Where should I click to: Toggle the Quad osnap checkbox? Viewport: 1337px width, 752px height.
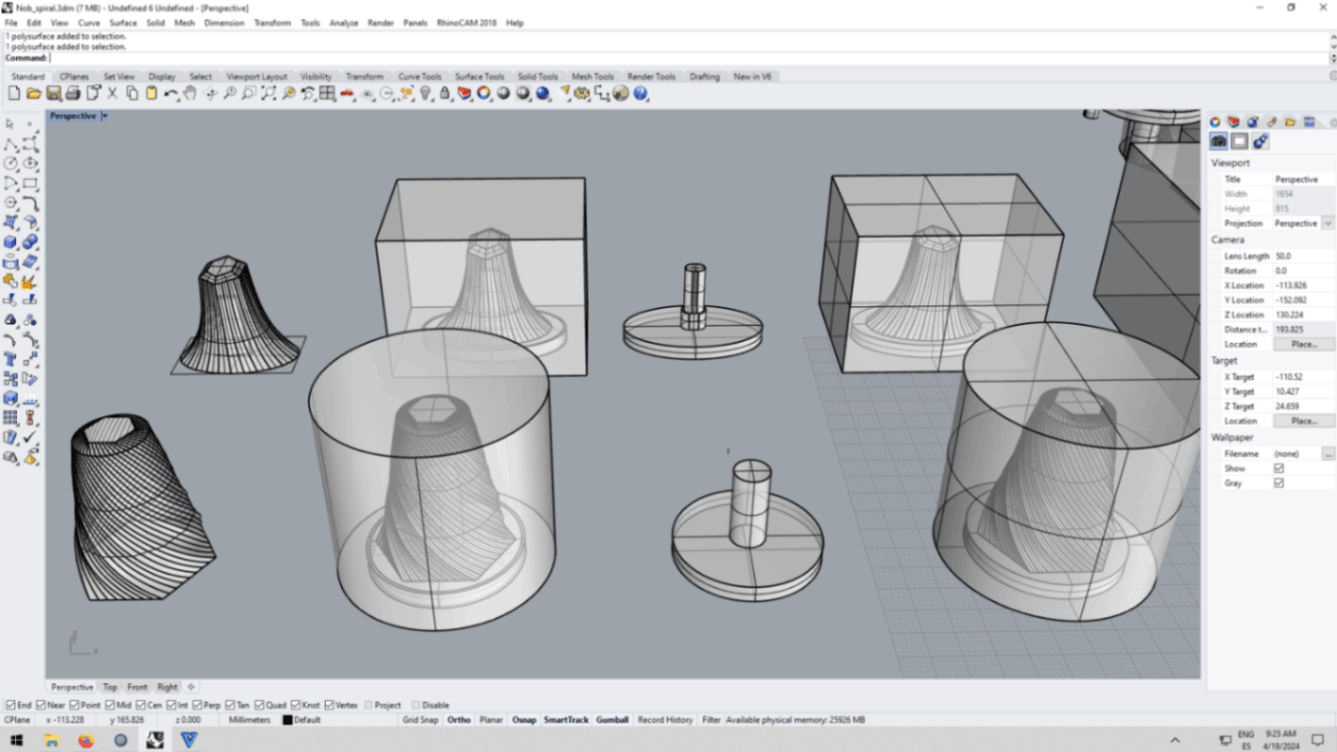tap(259, 705)
